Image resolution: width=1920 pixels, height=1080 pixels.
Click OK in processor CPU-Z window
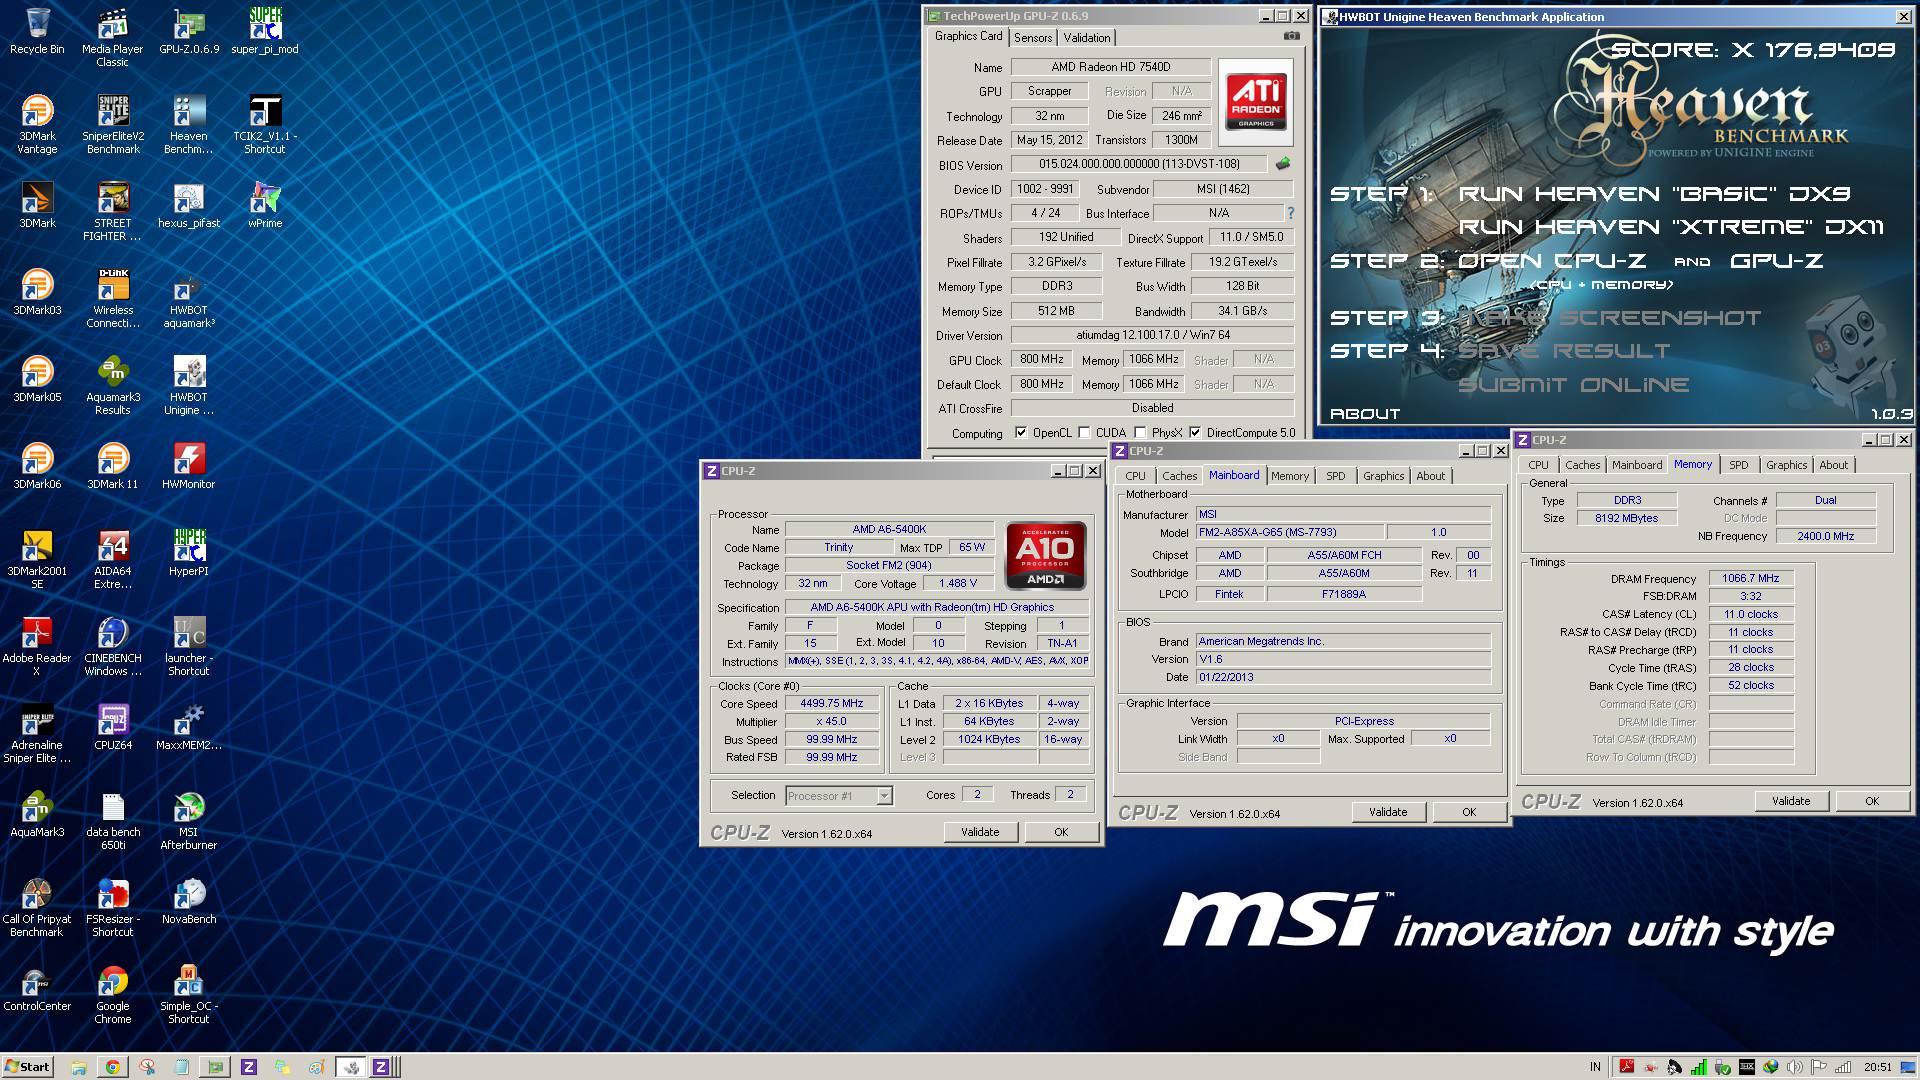click(1060, 832)
